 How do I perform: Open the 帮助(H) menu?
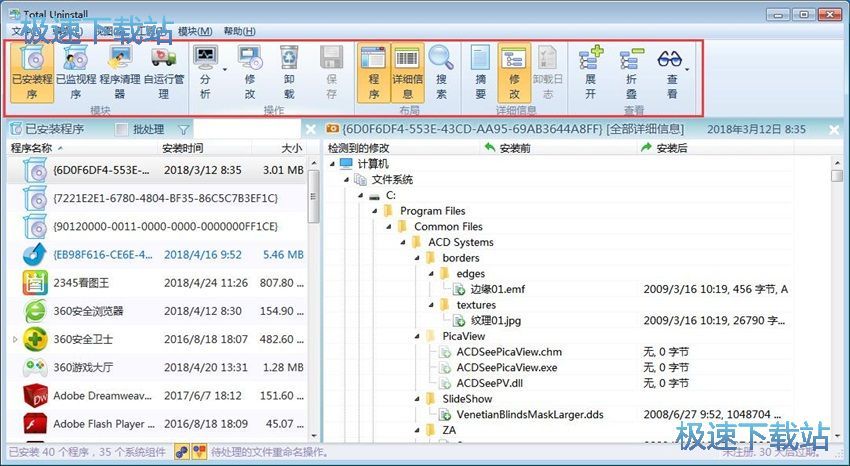[x=240, y=31]
